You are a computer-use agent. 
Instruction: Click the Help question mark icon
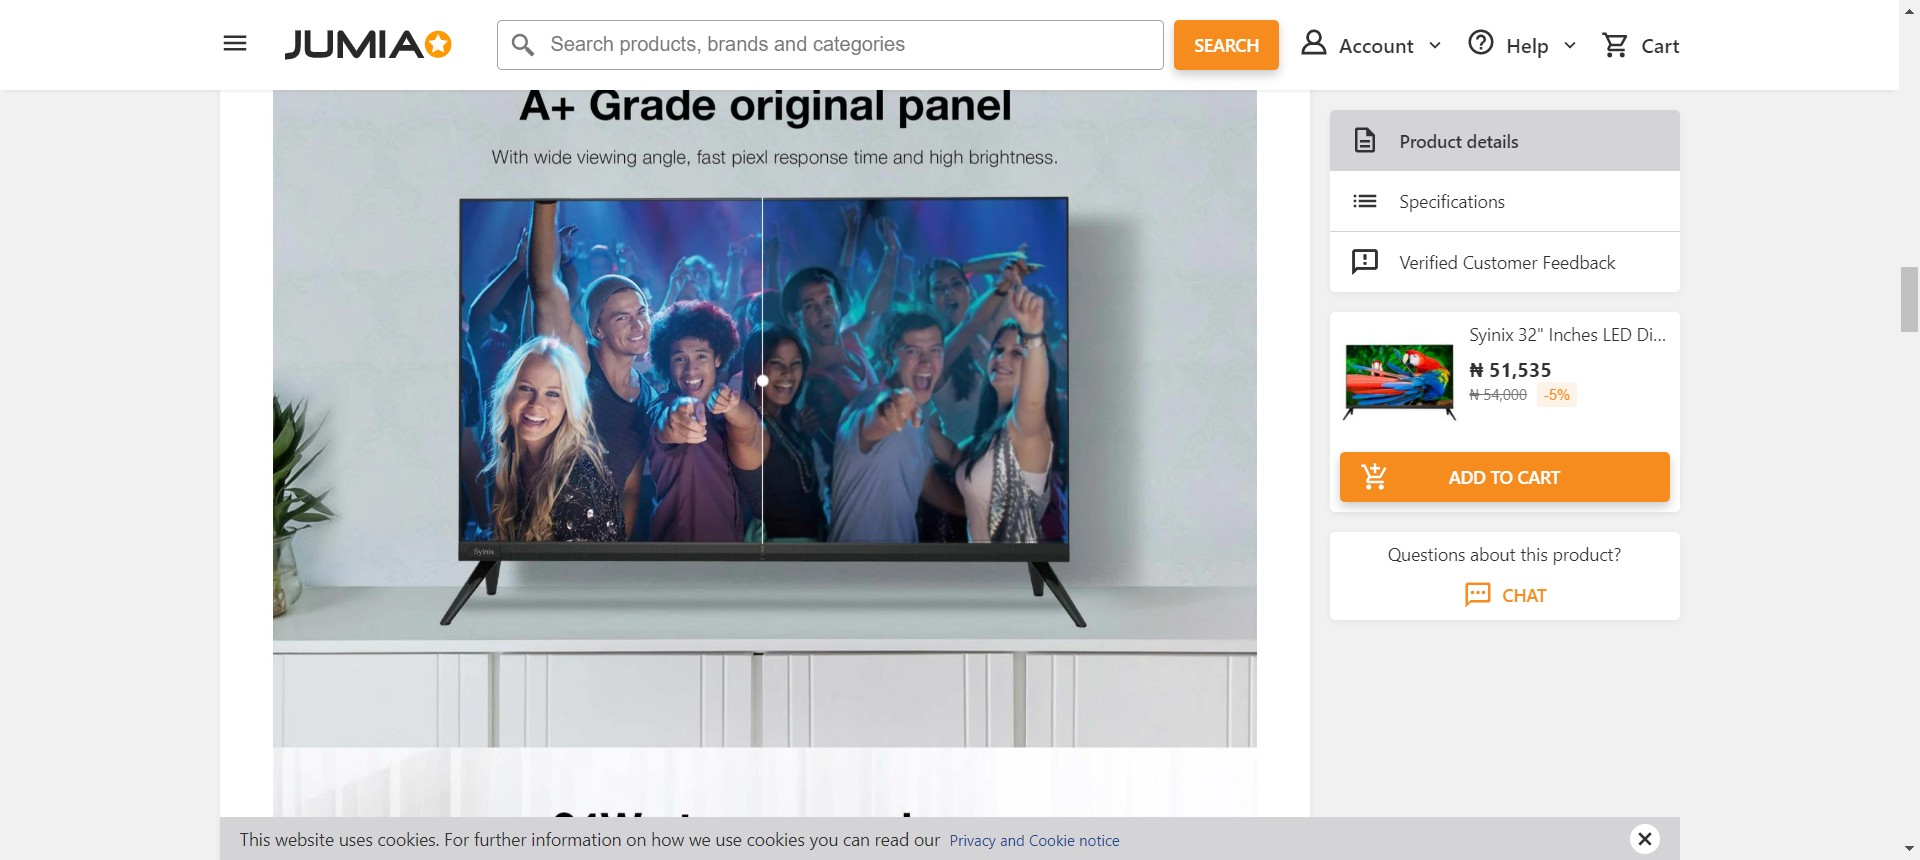[1480, 43]
